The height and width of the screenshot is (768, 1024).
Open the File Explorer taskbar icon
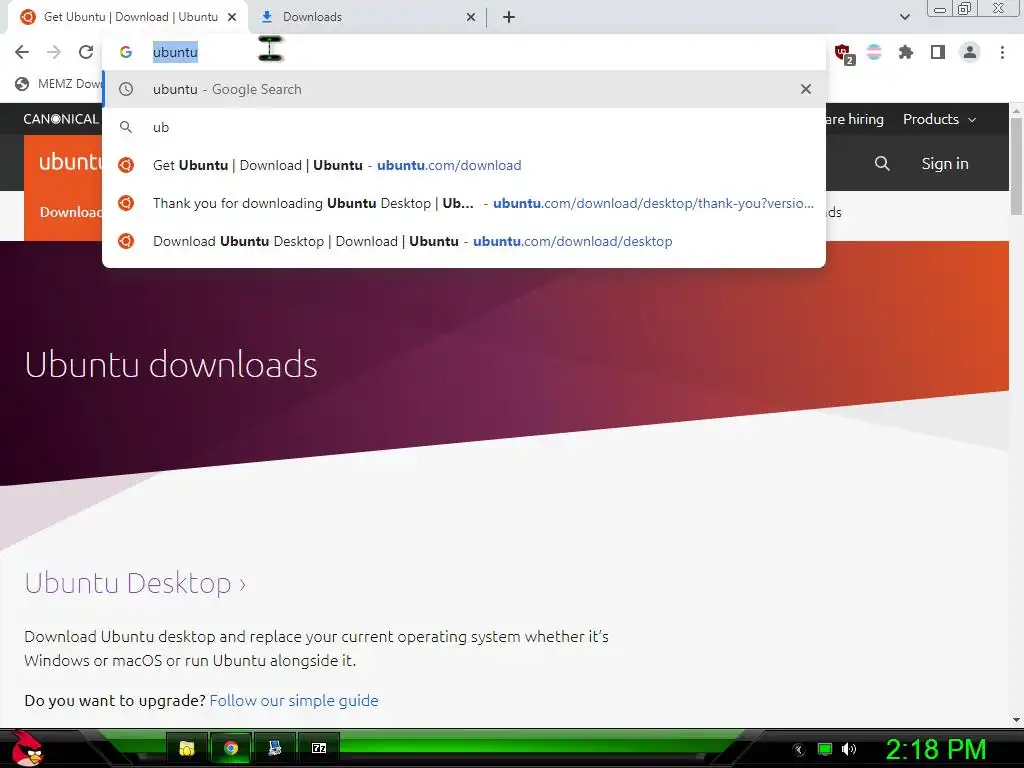tap(187, 748)
